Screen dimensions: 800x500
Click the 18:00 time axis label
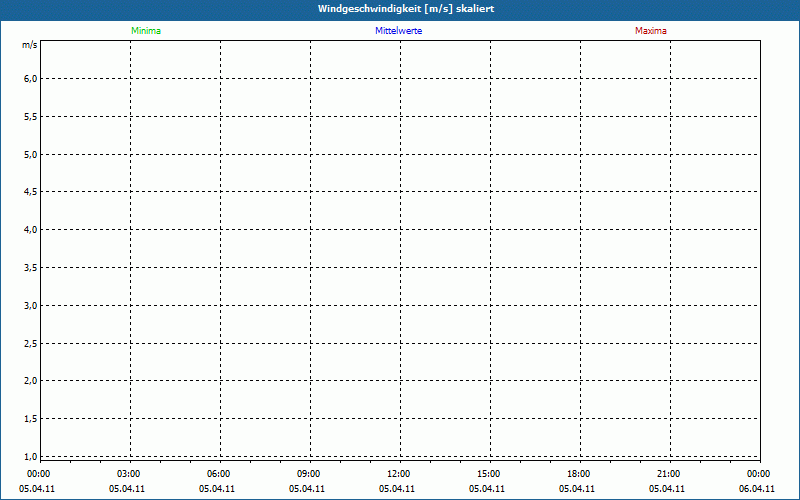point(578,474)
